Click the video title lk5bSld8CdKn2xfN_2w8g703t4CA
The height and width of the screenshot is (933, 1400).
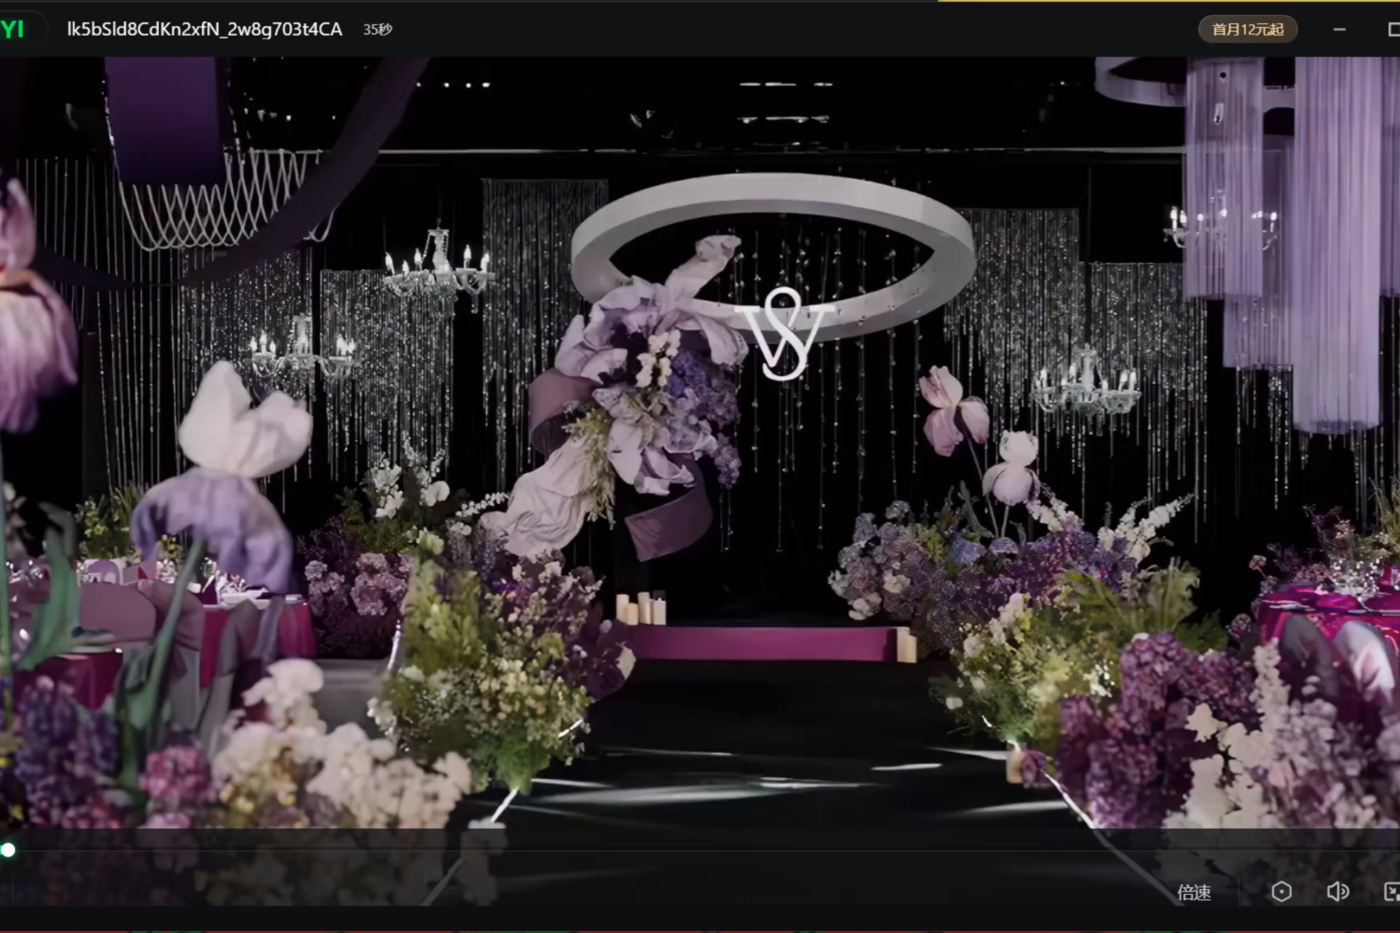coord(204,29)
